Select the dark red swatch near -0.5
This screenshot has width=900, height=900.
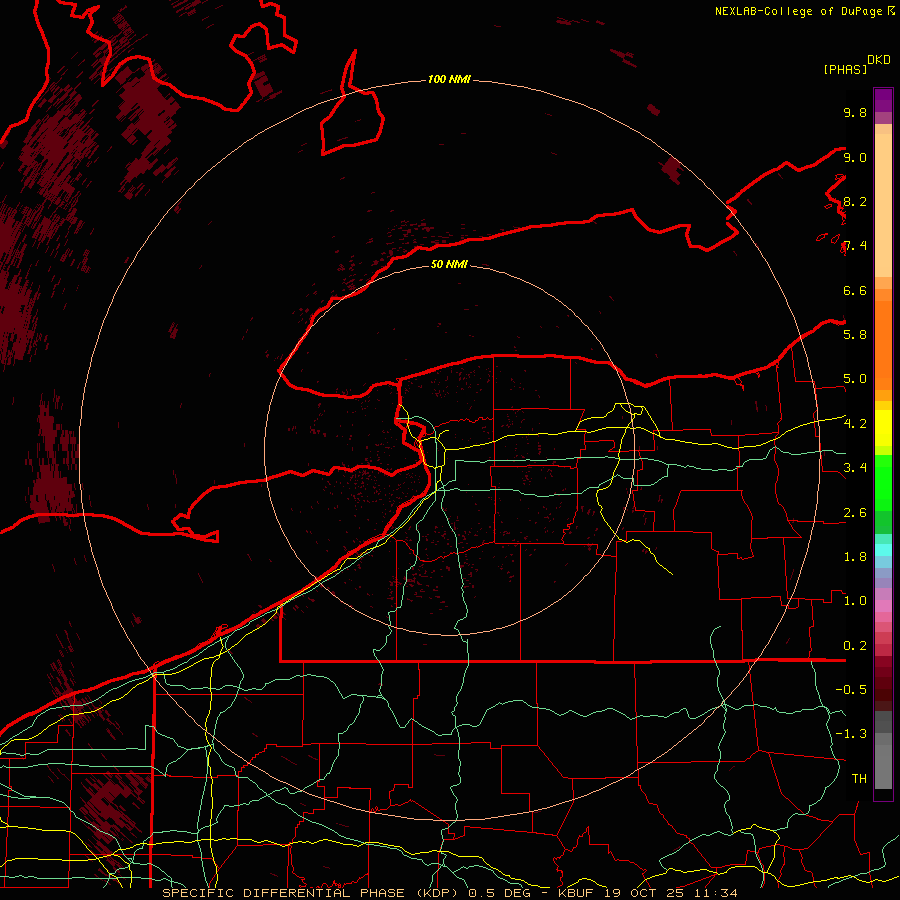point(883,688)
